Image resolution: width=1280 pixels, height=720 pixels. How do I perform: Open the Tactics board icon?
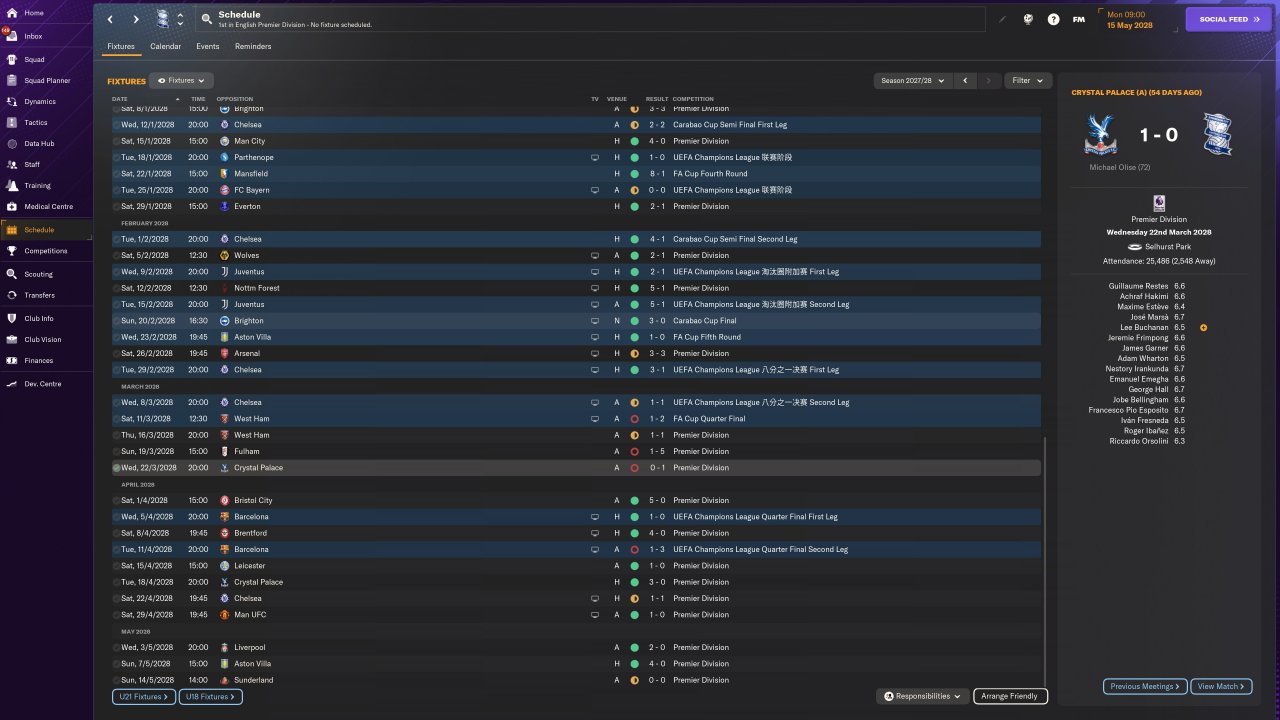tap(12, 122)
